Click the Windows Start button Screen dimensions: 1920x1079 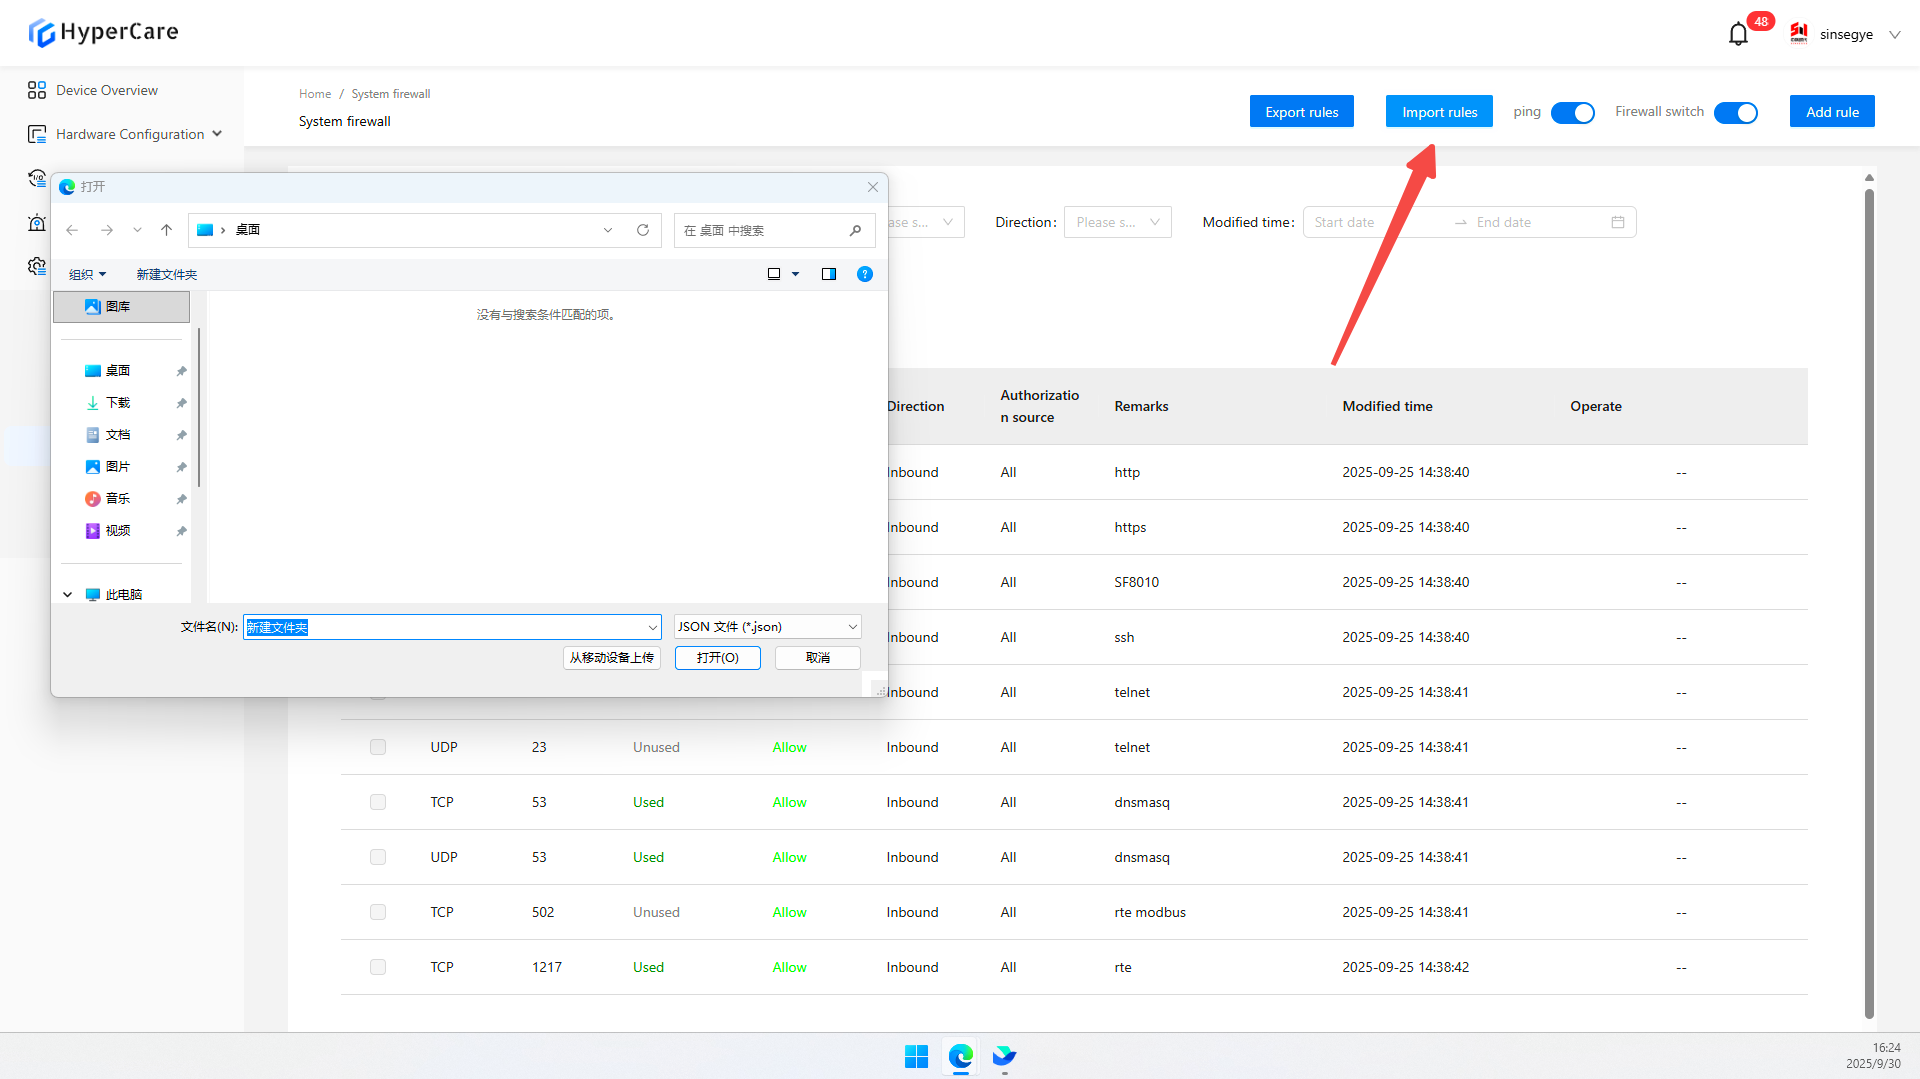coord(916,1056)
